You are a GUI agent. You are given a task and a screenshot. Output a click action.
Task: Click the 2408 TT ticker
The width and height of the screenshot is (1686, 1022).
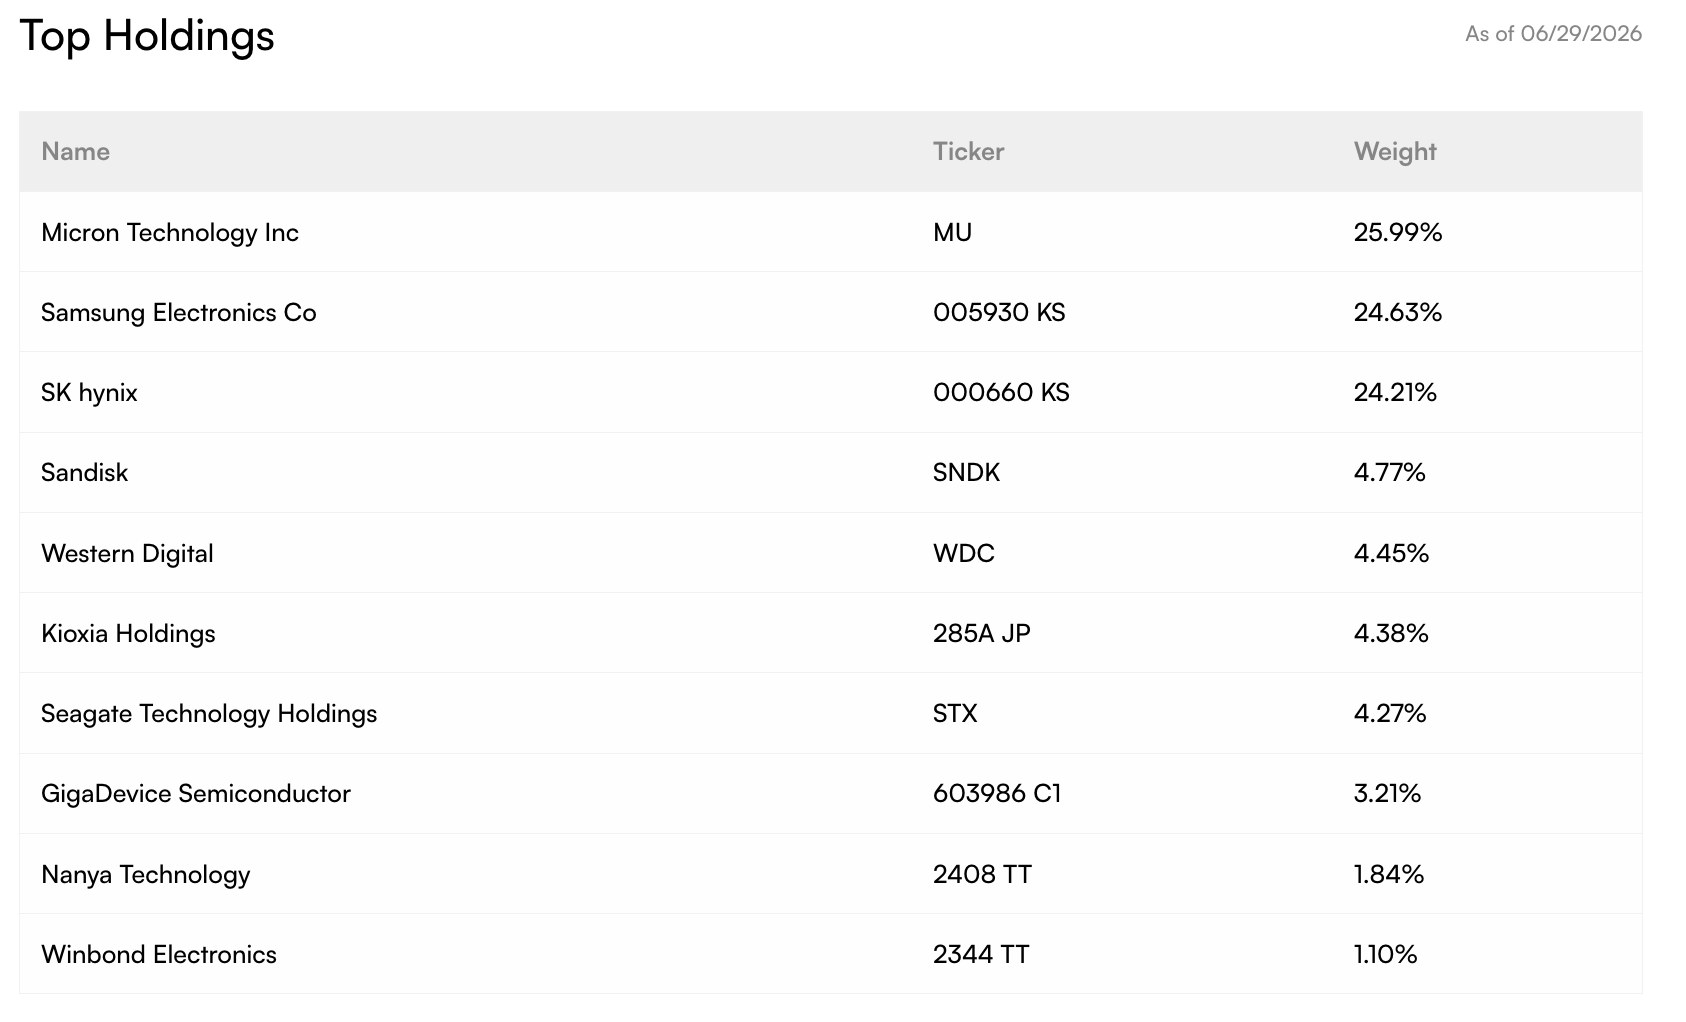point(982,874)
